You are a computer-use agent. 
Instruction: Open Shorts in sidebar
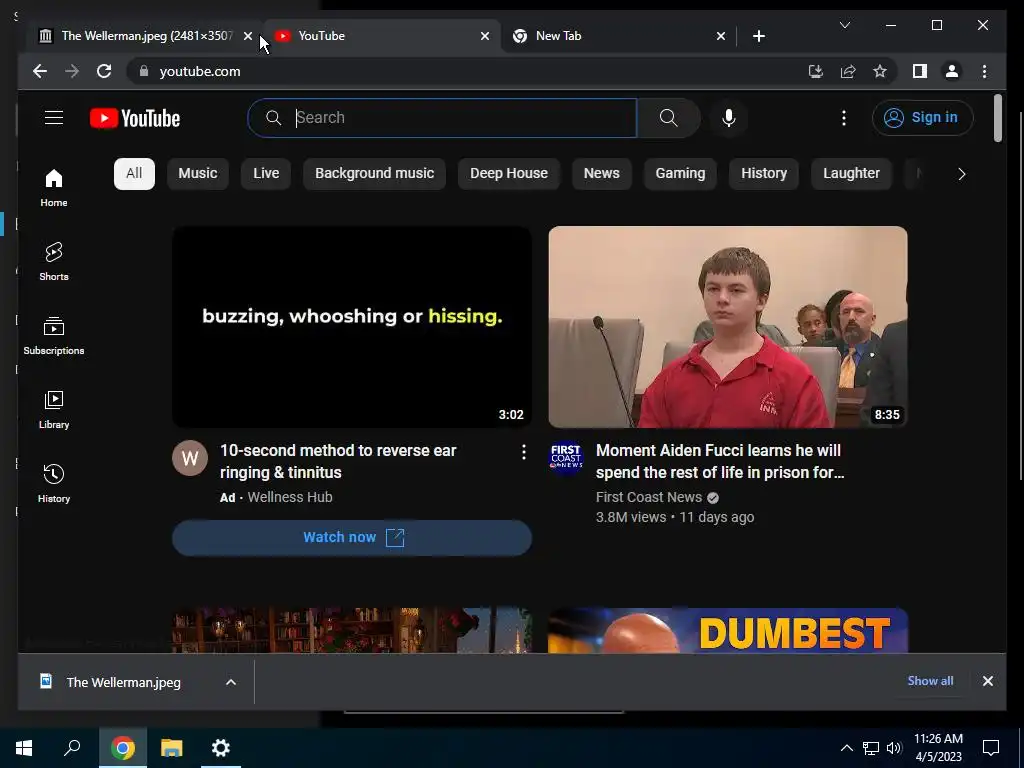click(54, 261)
